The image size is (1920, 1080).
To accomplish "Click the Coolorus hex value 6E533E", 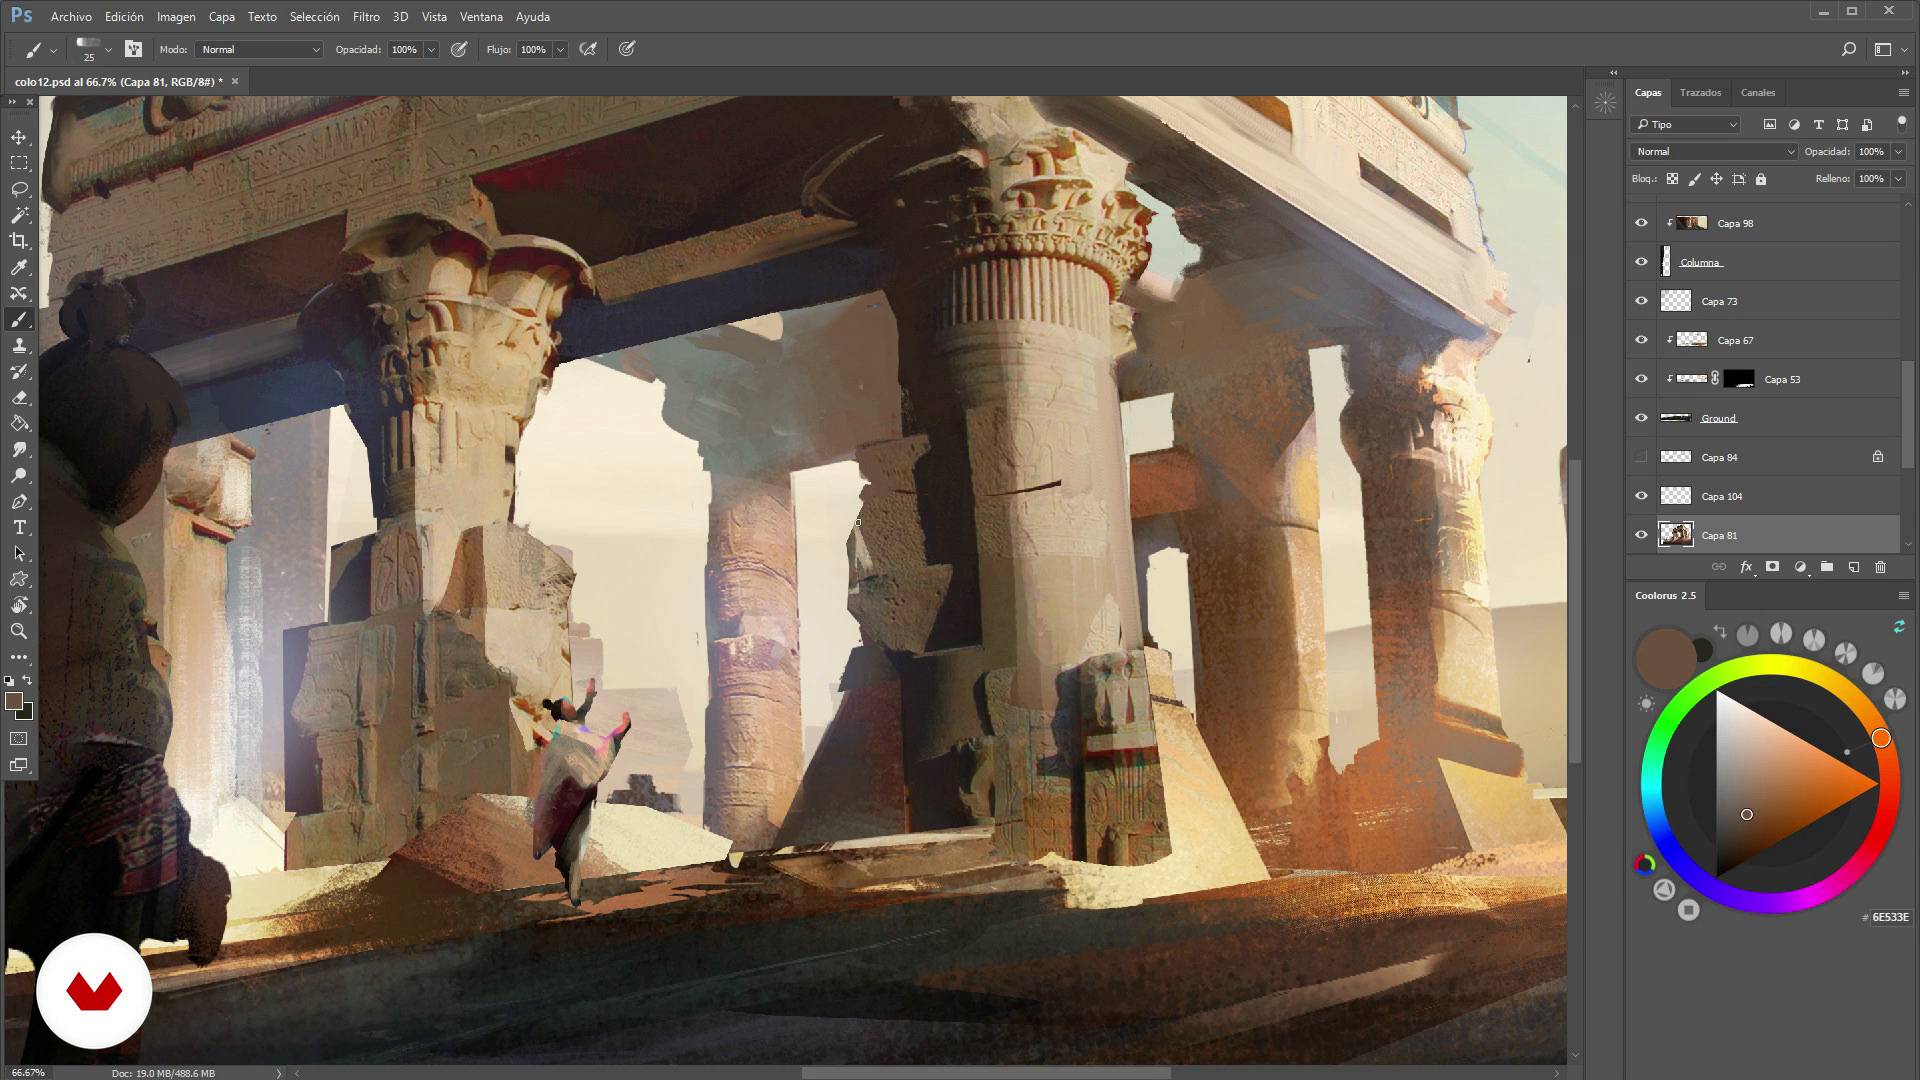I will [x=1889, y=917].
